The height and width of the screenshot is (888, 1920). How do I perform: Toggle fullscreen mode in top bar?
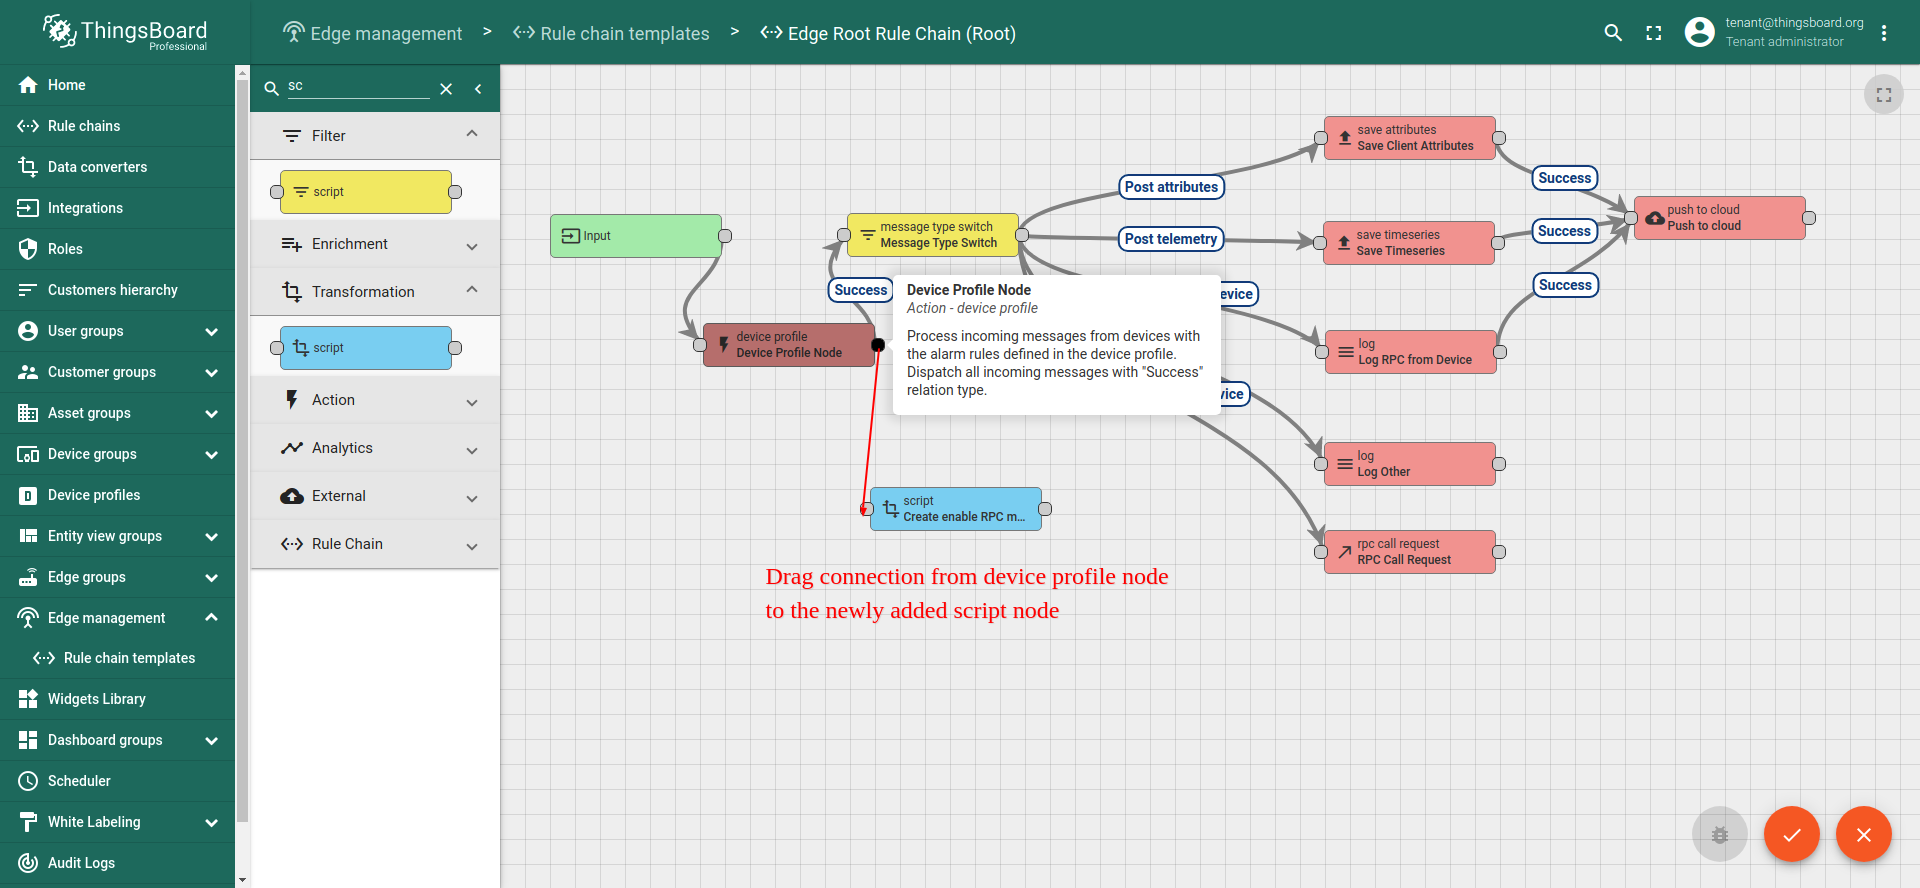click(x=1654, y=33)
